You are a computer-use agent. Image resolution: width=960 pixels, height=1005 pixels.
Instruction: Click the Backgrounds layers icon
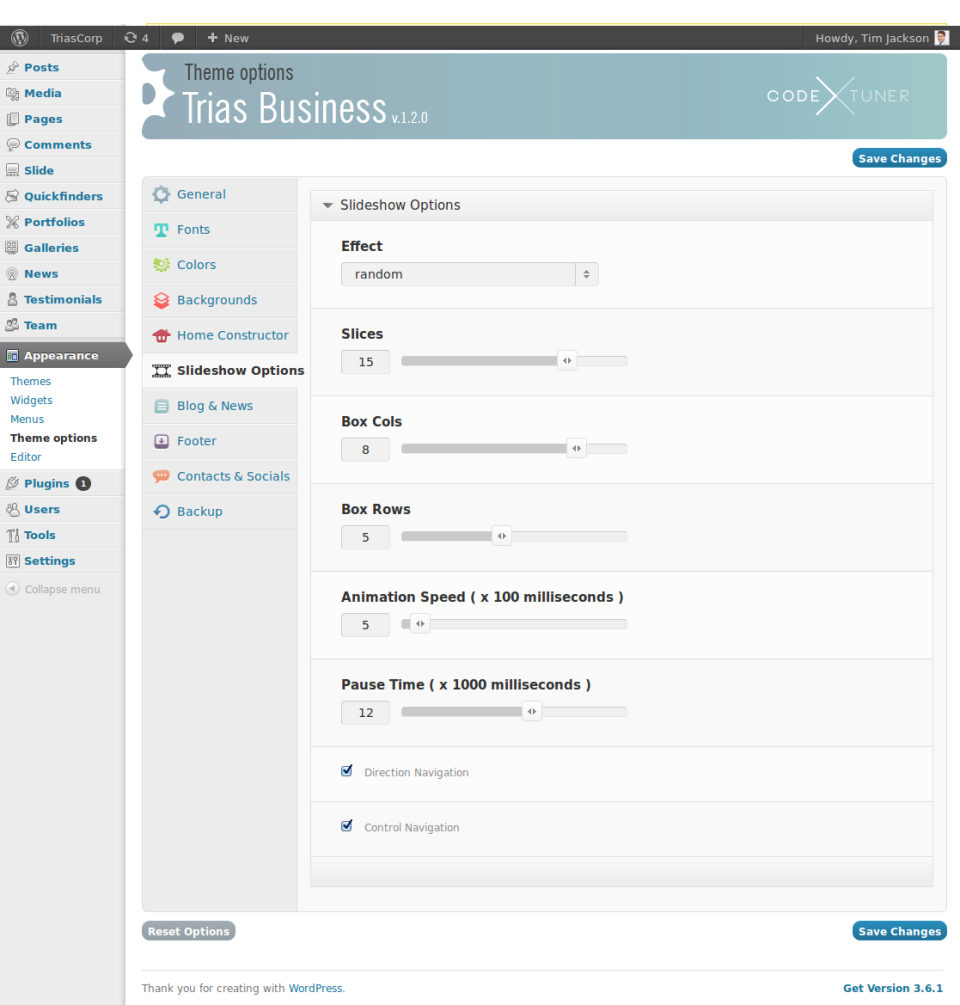point(161,300)
